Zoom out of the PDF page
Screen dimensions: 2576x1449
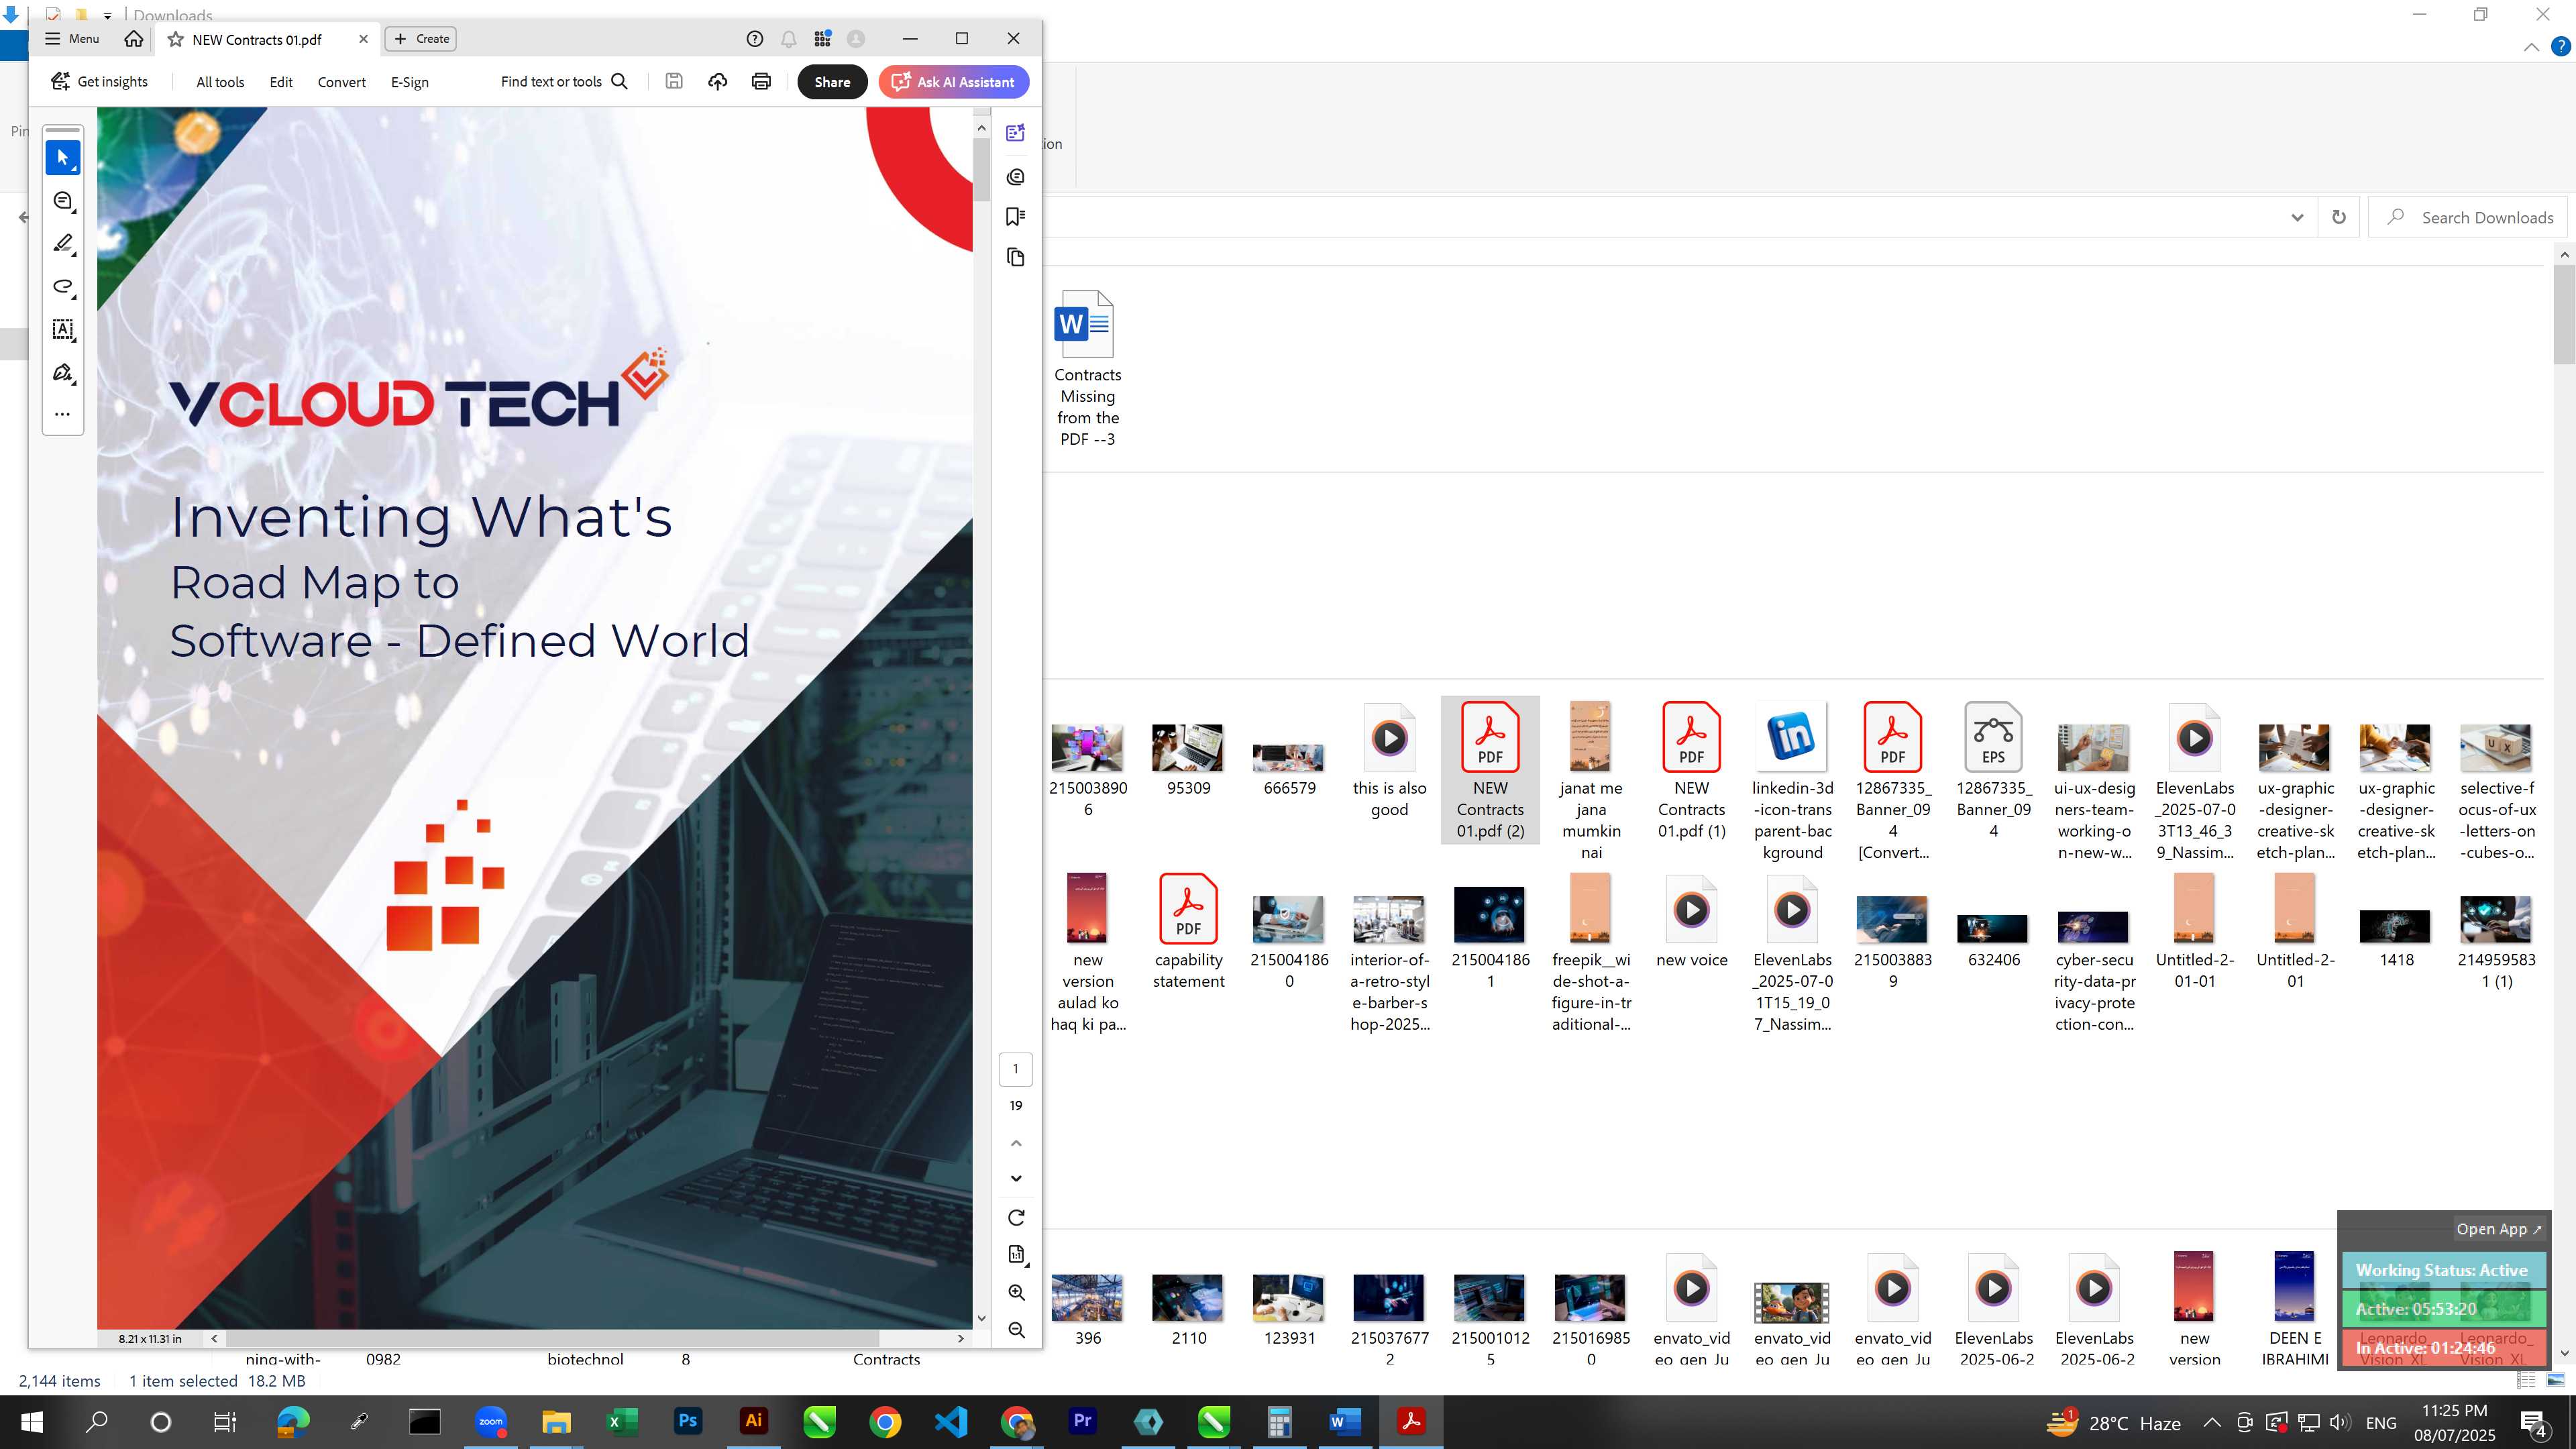coord(1016,1330)
